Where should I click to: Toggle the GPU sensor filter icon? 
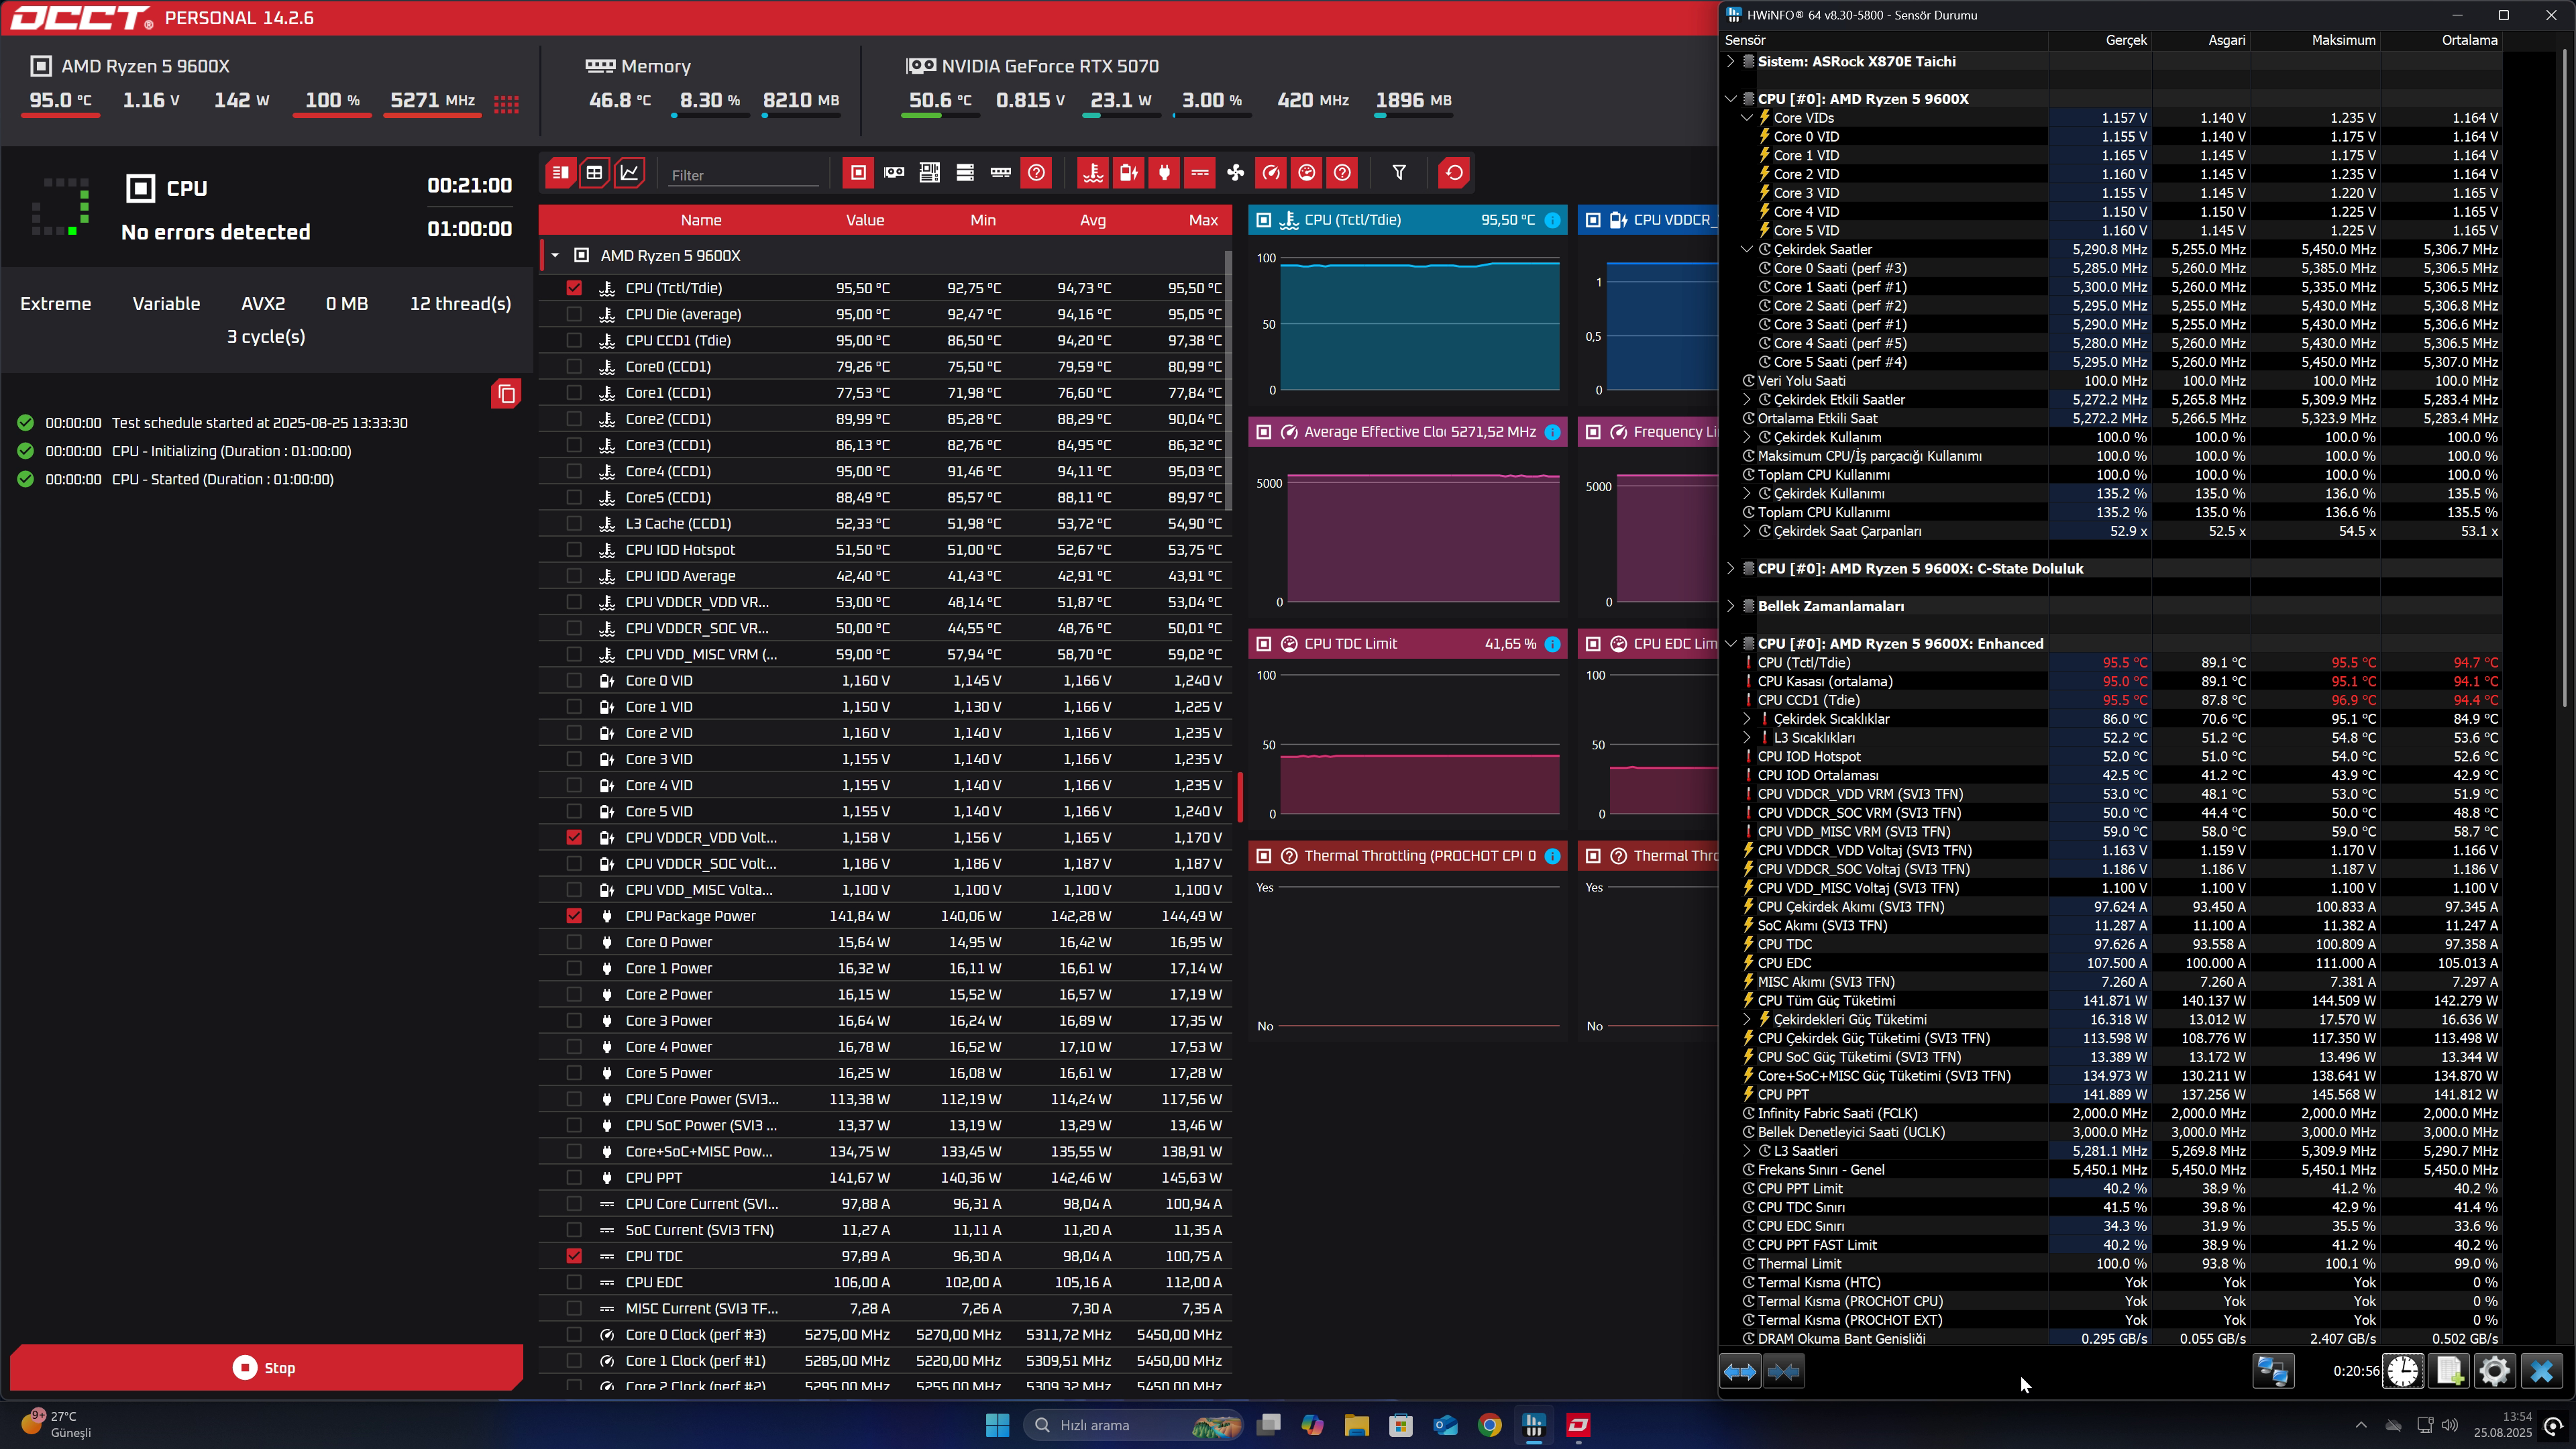[x=894, y=173]
